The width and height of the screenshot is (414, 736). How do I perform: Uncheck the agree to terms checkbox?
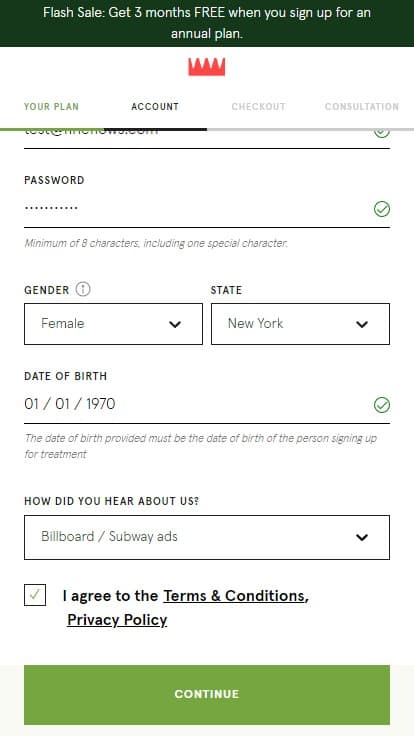pyautogui.click(x=35, y=595)
